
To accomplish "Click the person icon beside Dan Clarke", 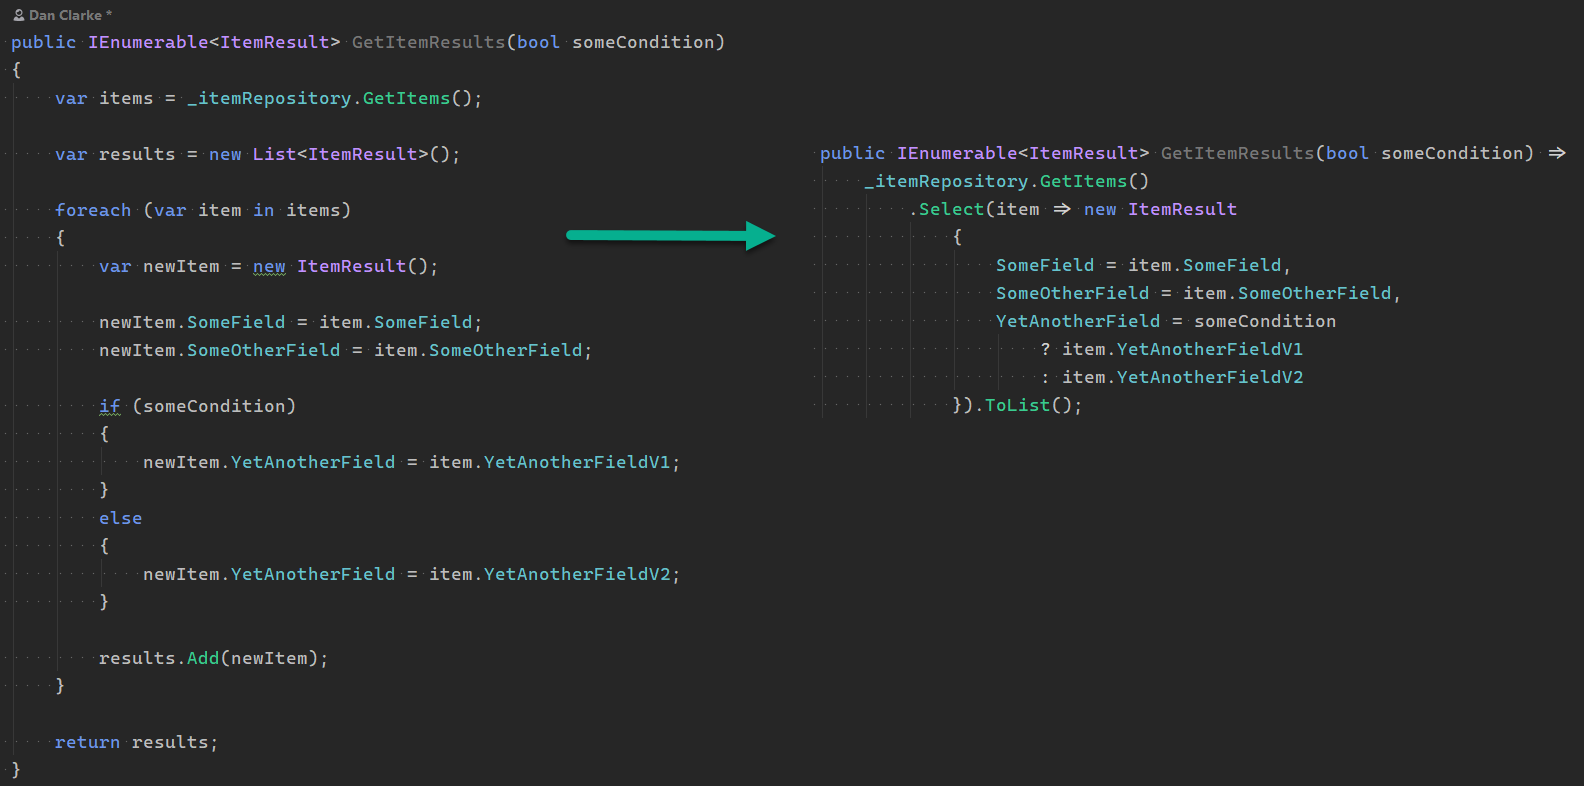I will [18, 15].
